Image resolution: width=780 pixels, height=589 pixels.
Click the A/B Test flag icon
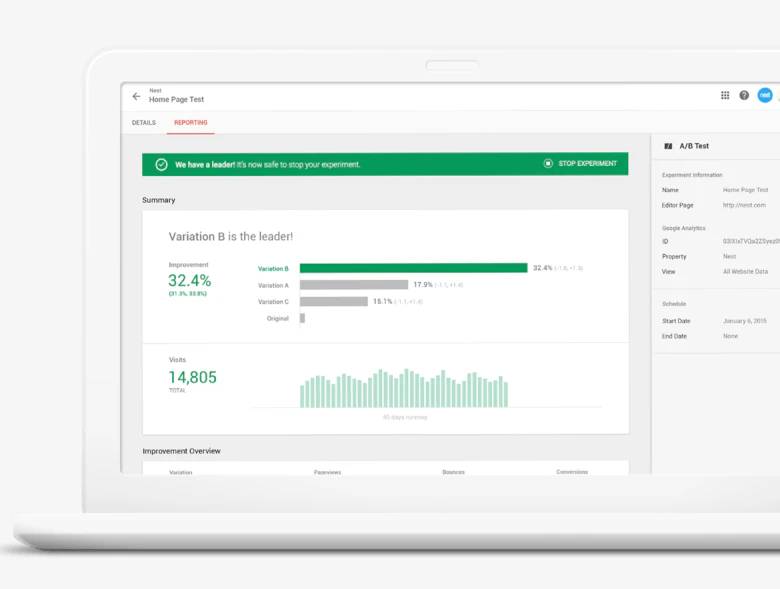(668, 146)
